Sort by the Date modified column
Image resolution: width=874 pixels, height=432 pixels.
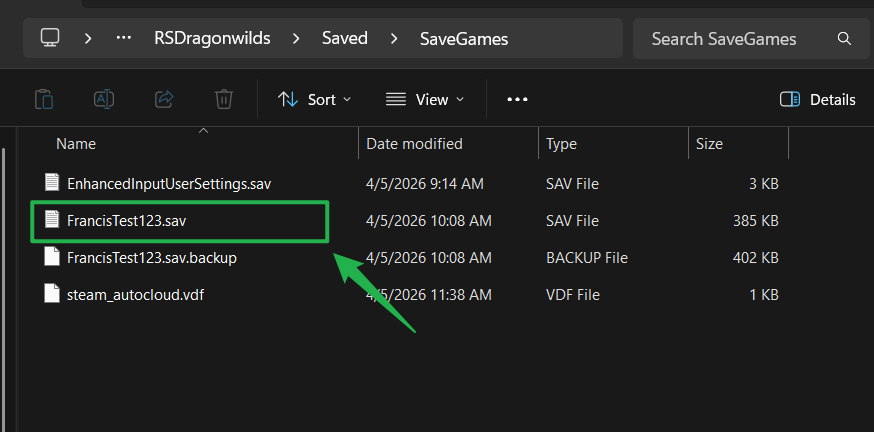414,144
